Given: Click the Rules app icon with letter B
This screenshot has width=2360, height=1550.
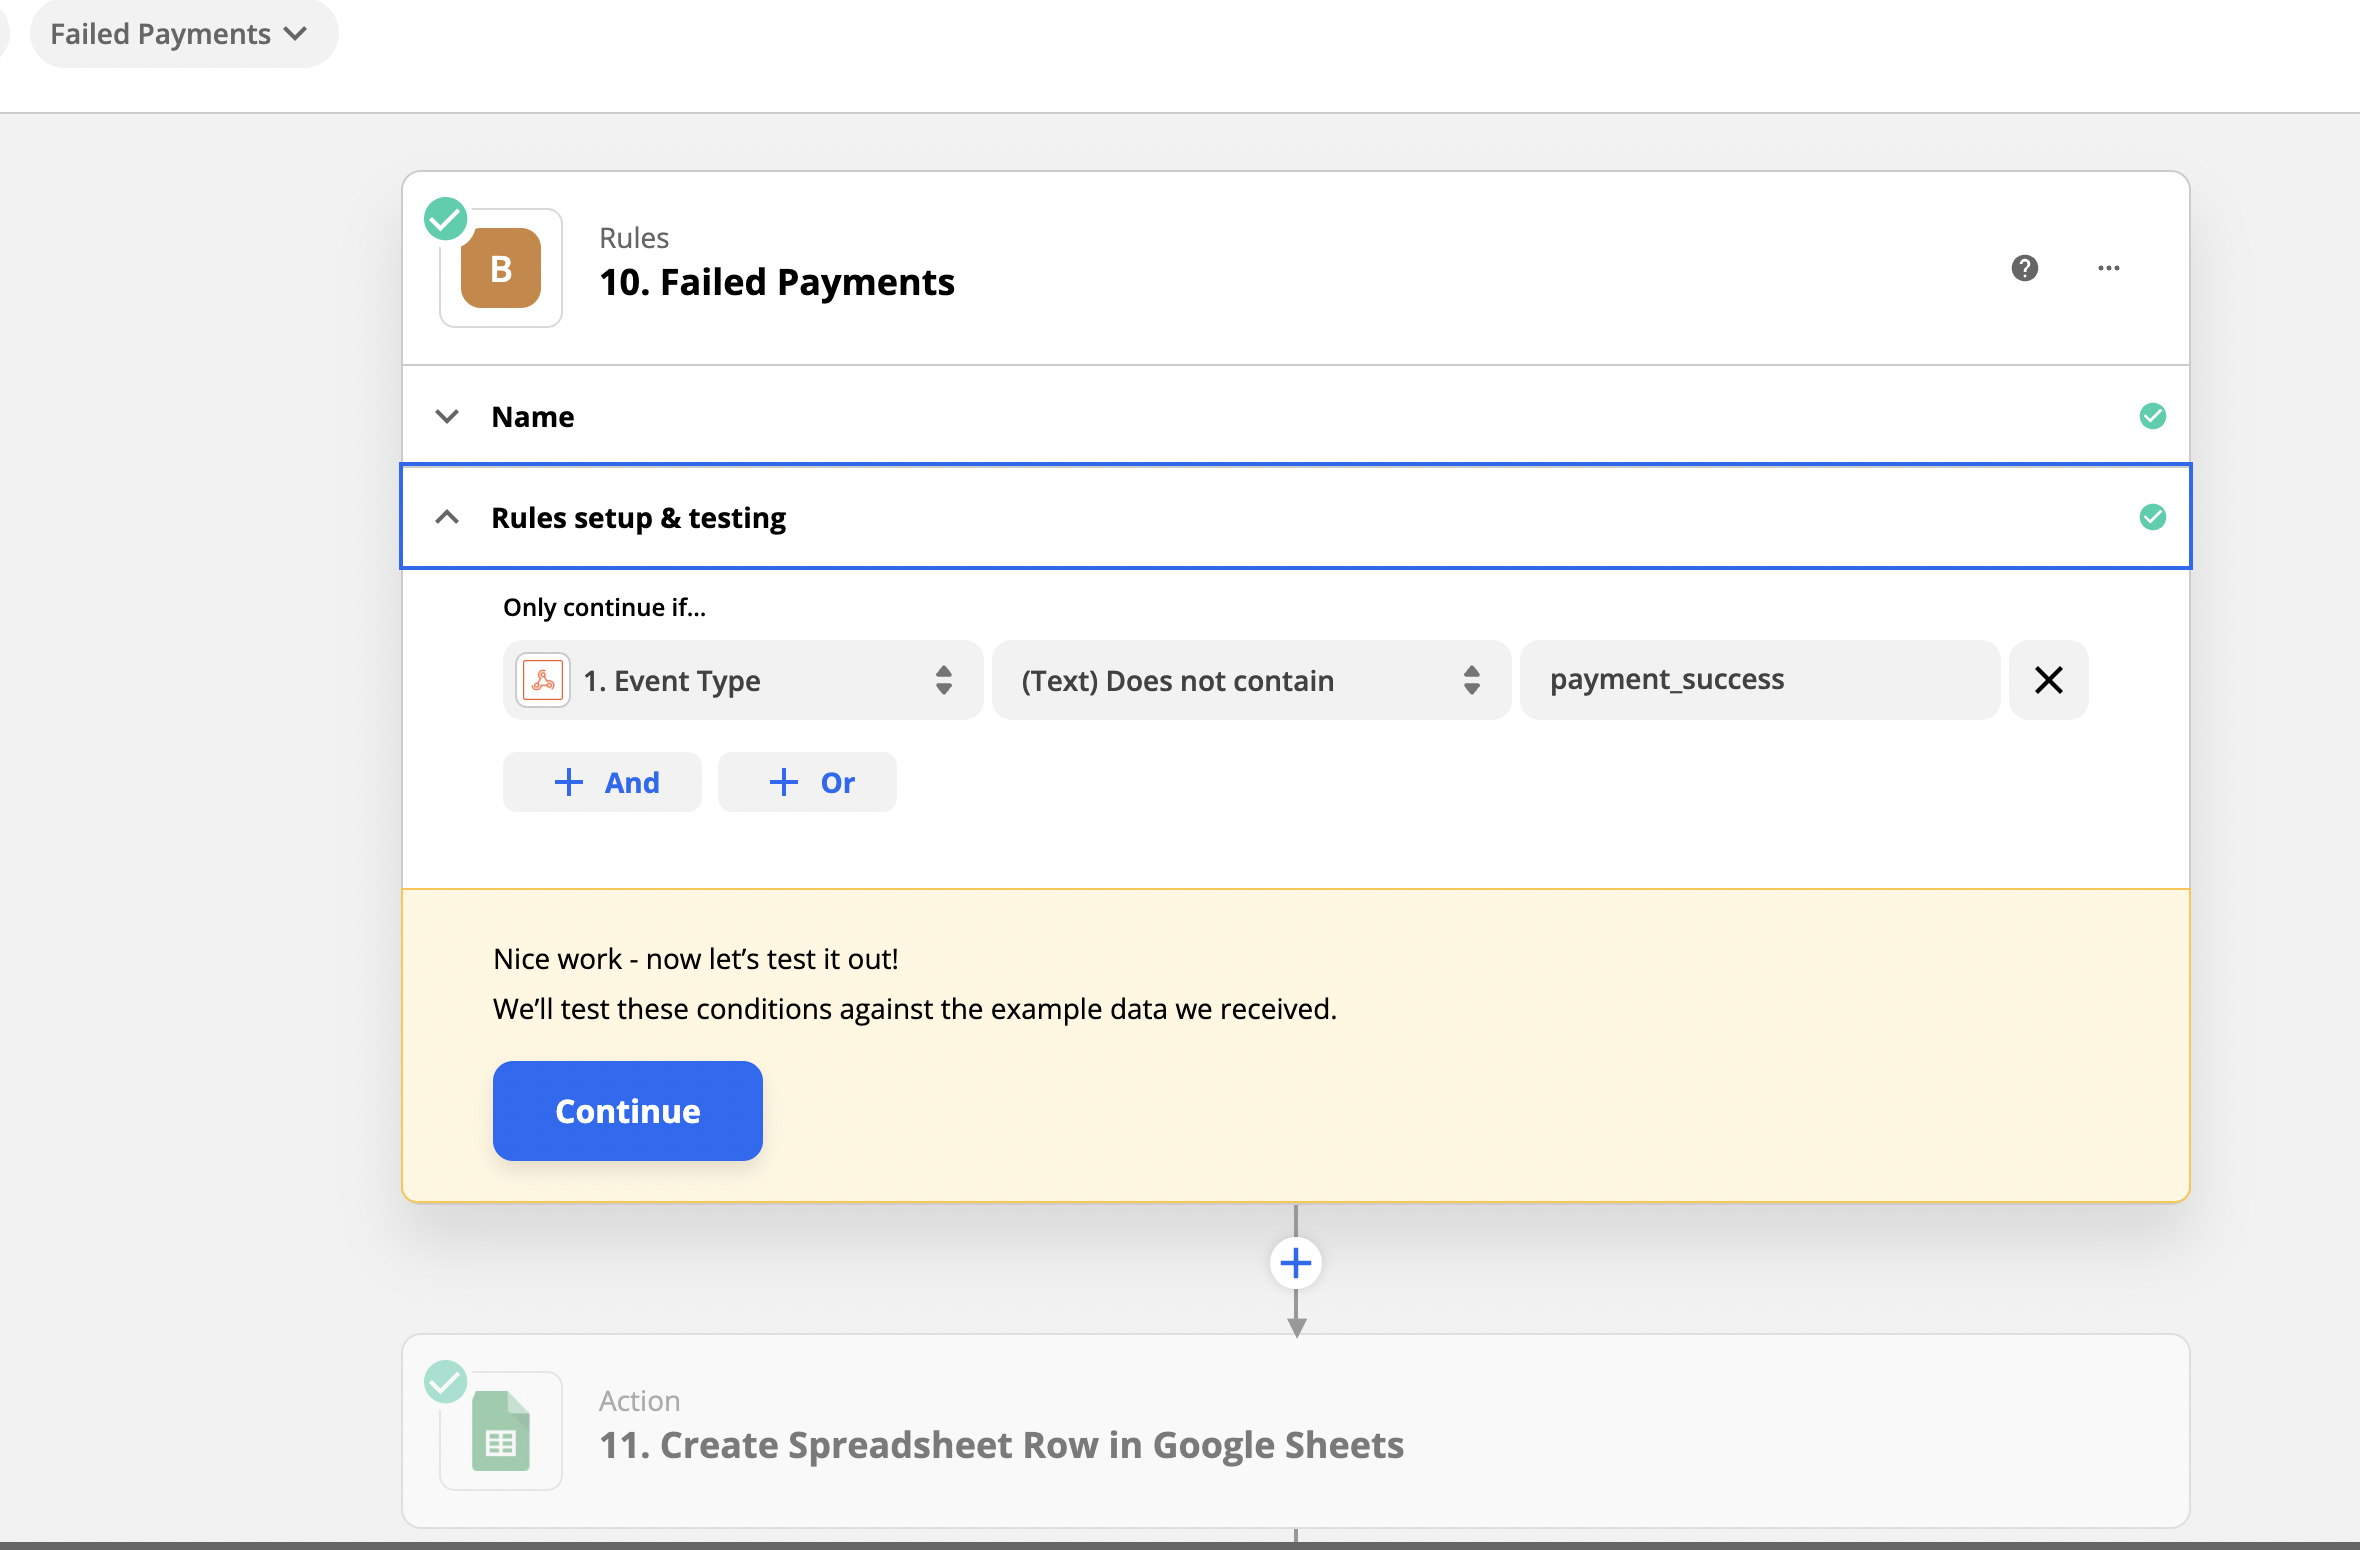Looking at the screenshot, I should click(501, 268).
